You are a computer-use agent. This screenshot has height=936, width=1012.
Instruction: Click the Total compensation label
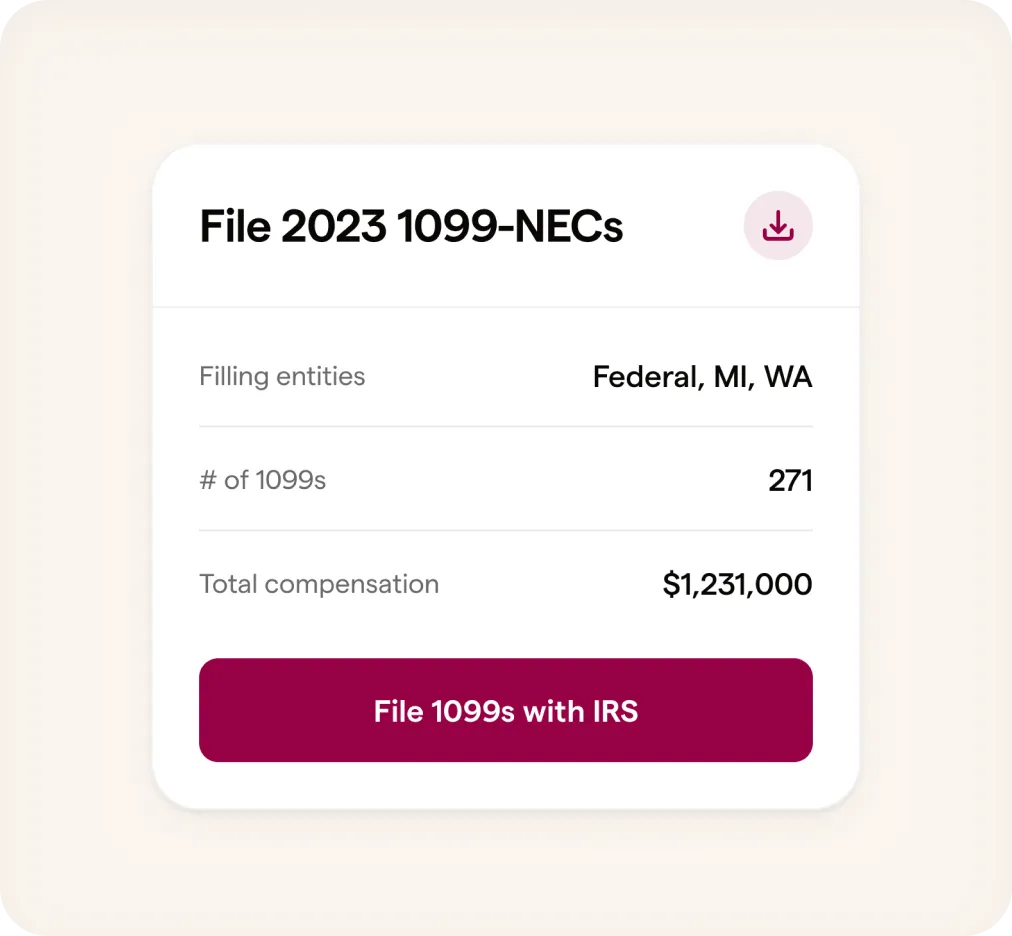319,584
